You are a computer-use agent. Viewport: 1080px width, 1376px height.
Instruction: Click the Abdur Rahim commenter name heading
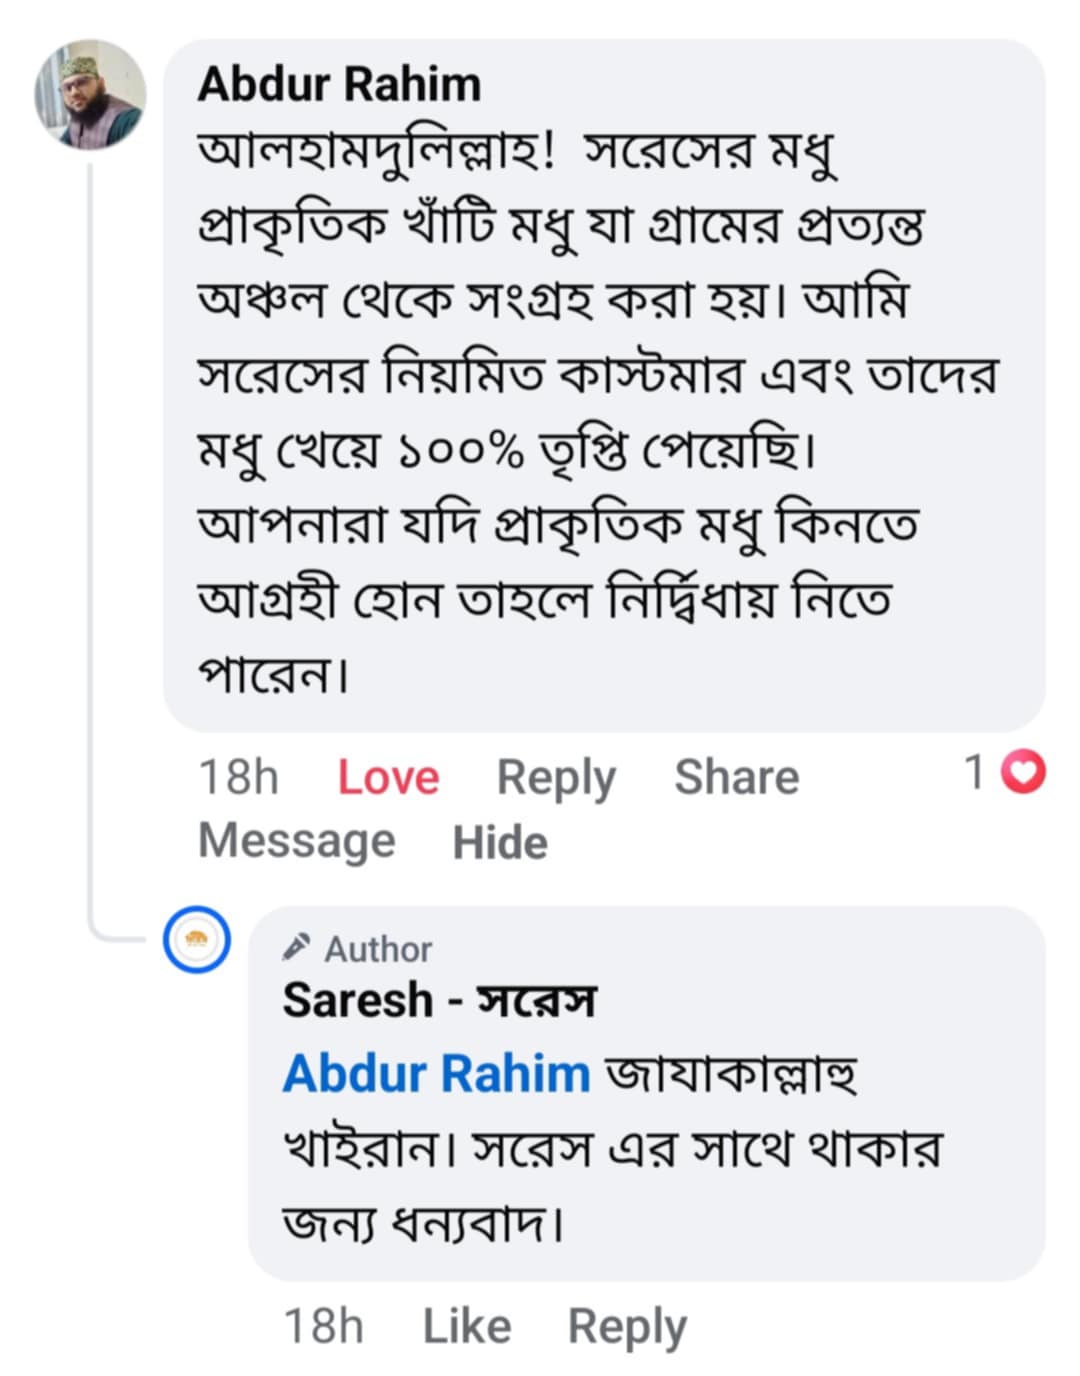pos(339,84)
